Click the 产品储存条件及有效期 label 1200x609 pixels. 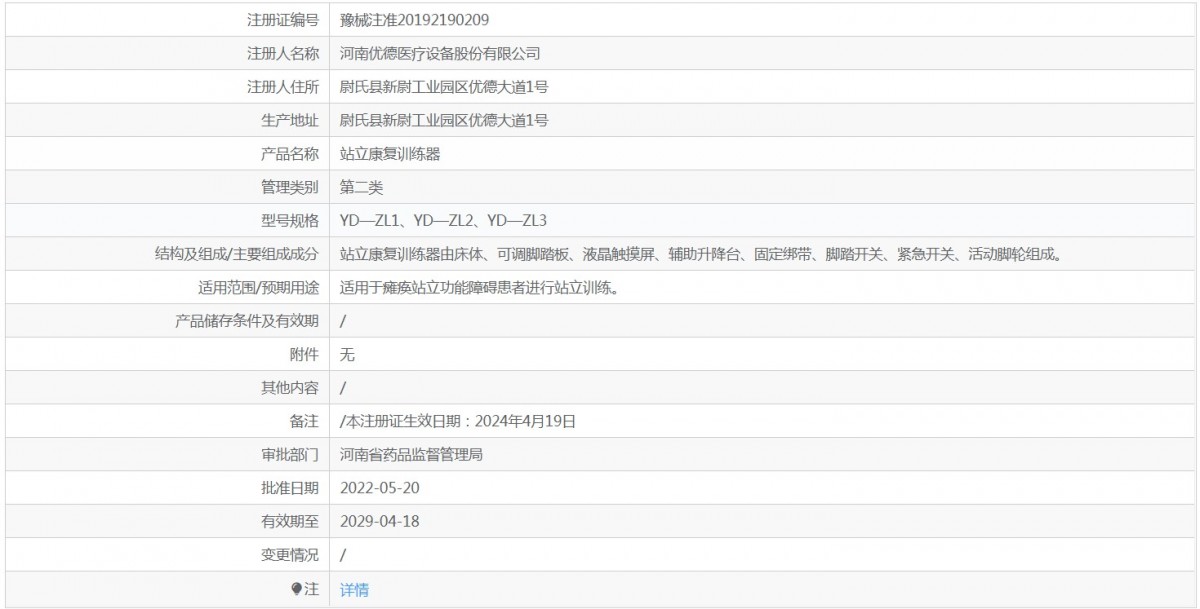pyautogui.click(x=247, y=321)
